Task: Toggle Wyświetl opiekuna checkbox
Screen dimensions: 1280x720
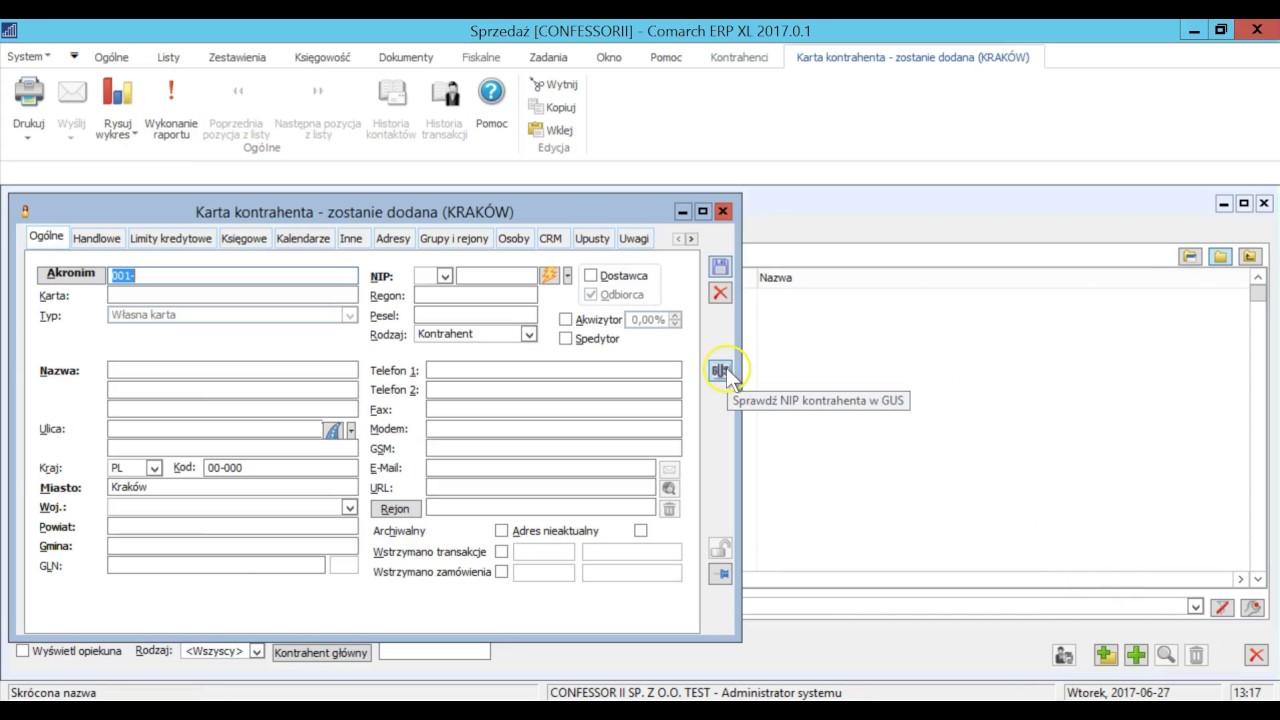Action: click(x=23, y=651)
